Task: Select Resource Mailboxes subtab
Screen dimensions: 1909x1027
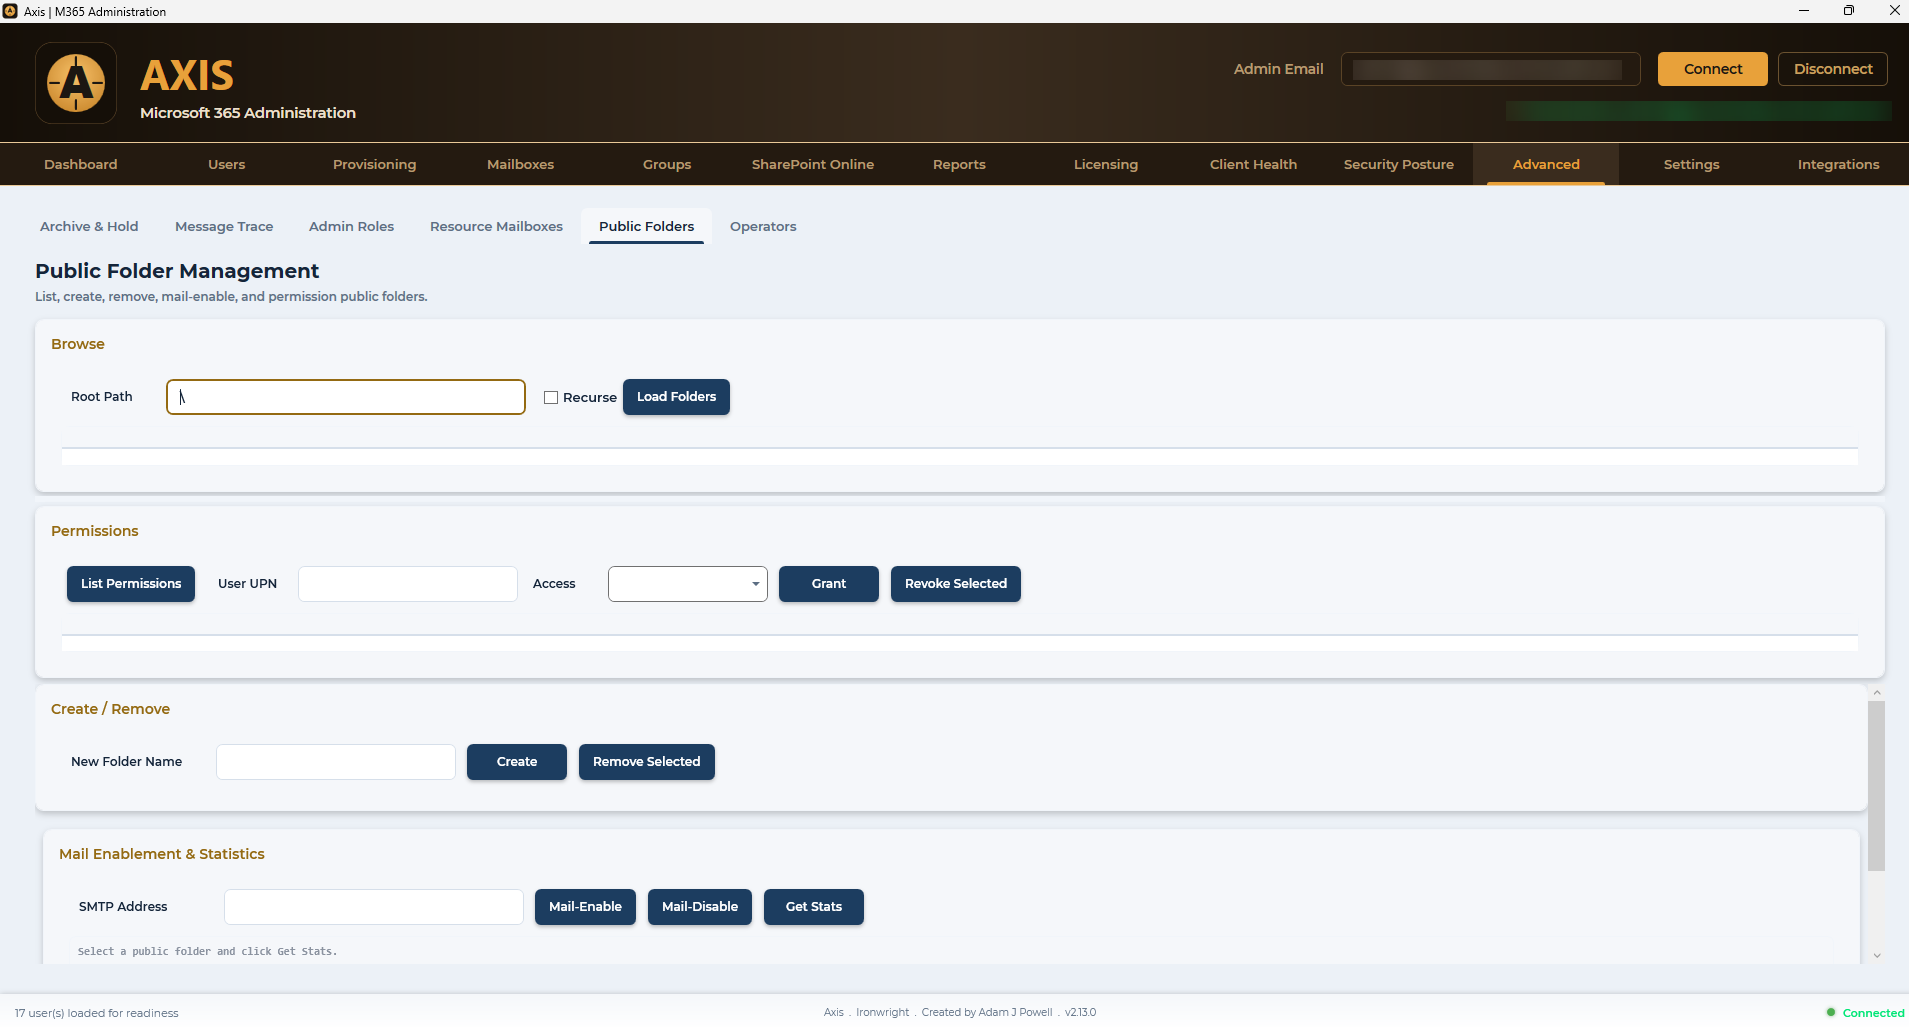Action: (x=496, y=226)
